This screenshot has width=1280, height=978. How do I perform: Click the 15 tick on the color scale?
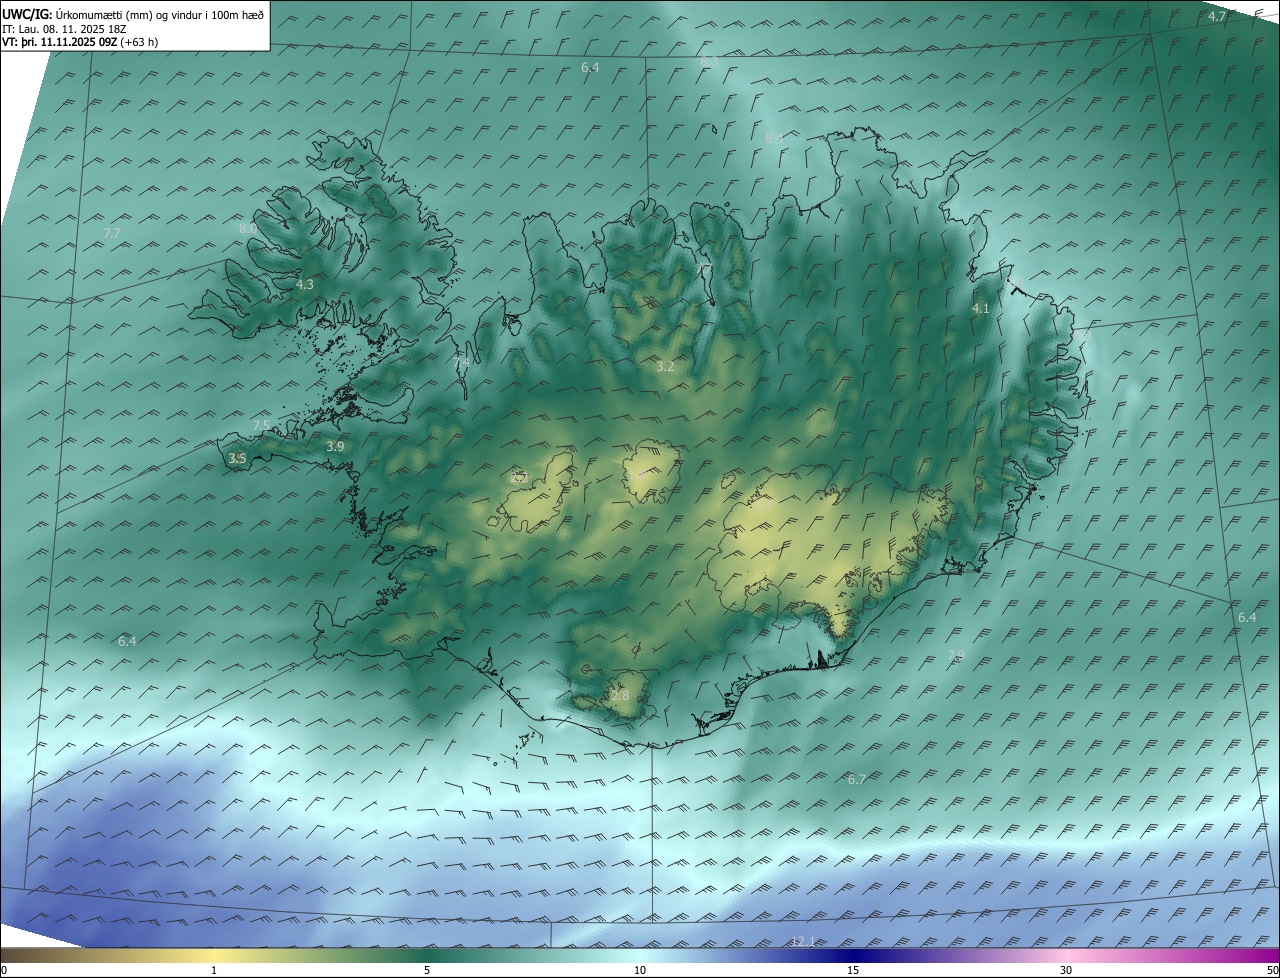coord(853,970)
